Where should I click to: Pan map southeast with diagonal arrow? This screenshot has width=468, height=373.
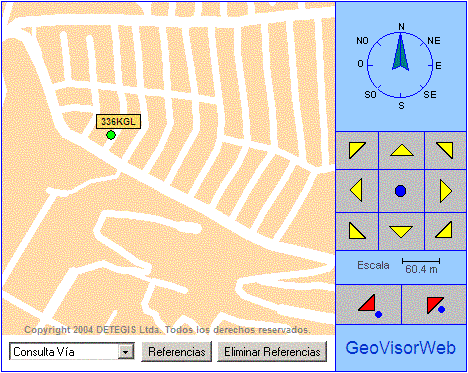446,232
